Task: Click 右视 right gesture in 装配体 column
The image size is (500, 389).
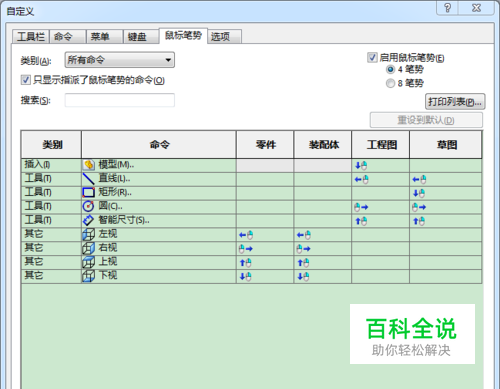Action: click(303, 249)
